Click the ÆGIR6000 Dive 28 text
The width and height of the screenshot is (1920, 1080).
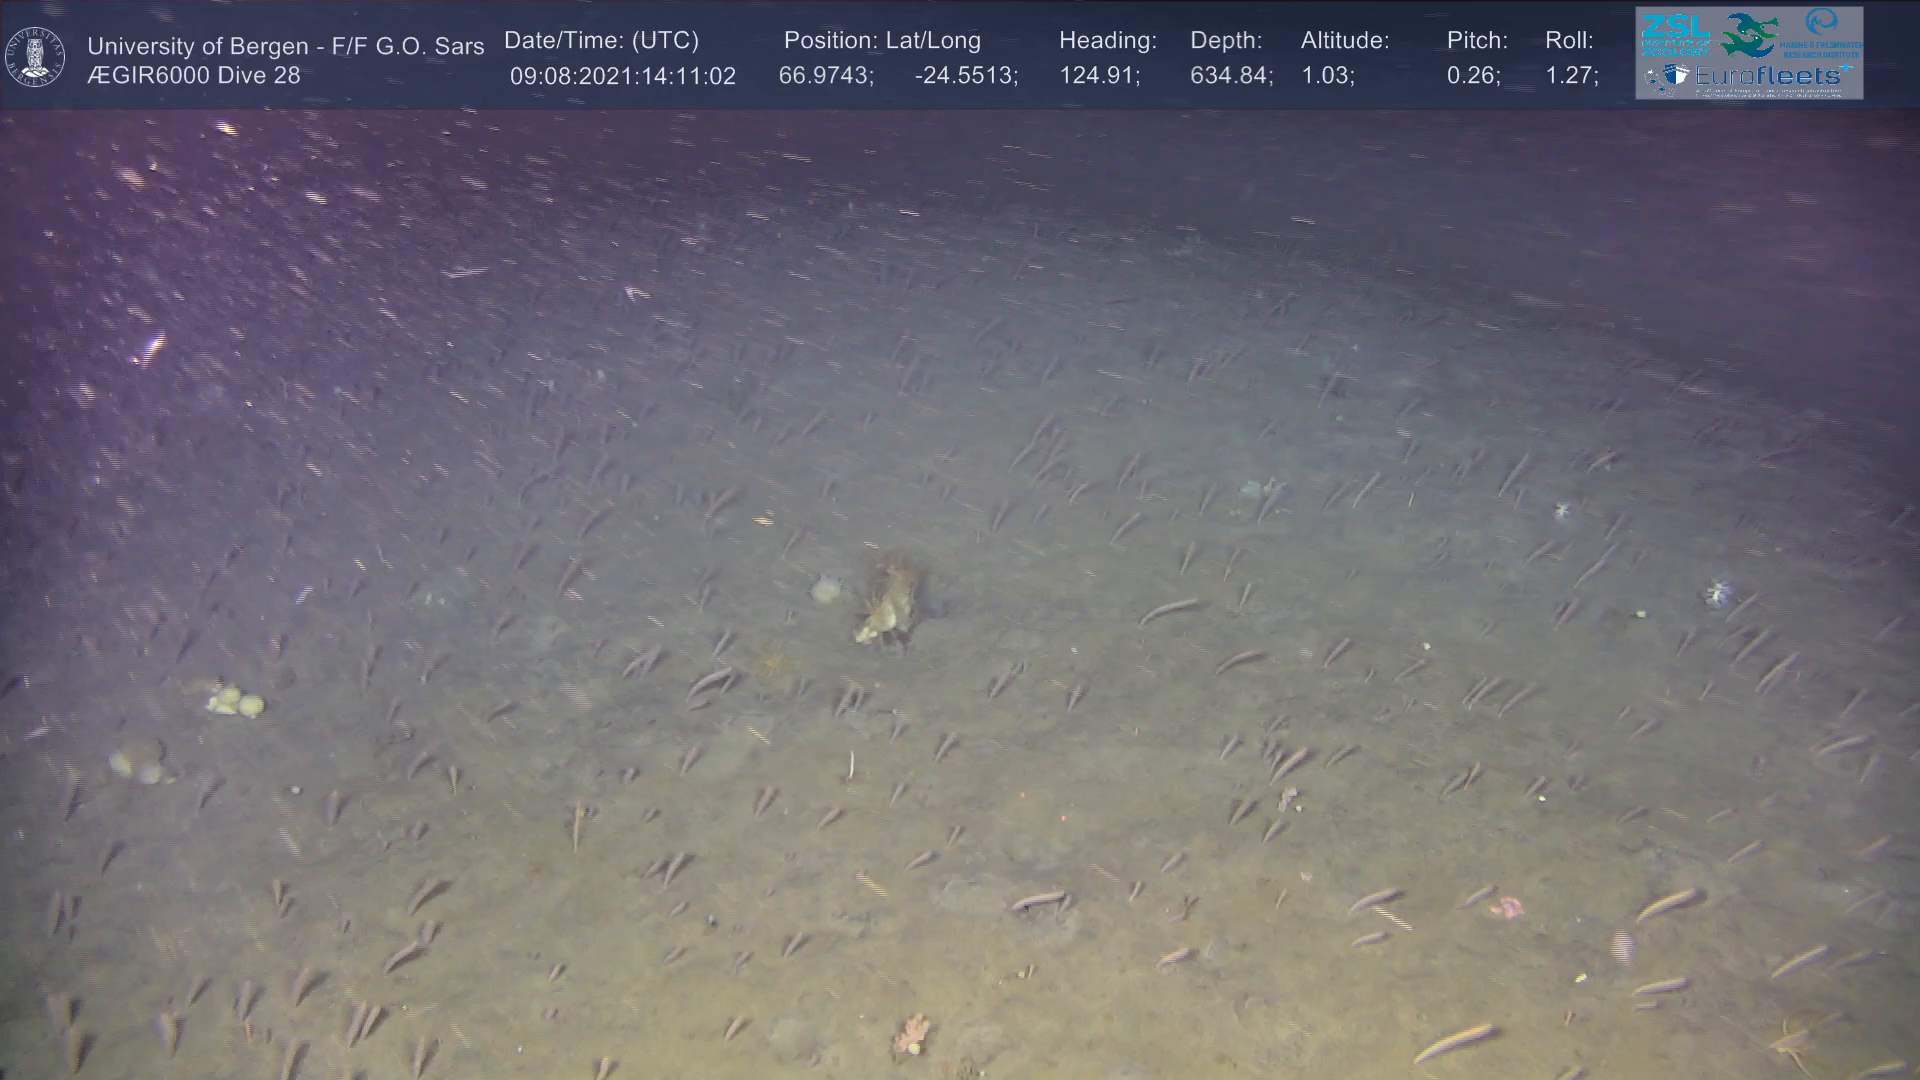point(193,76)
